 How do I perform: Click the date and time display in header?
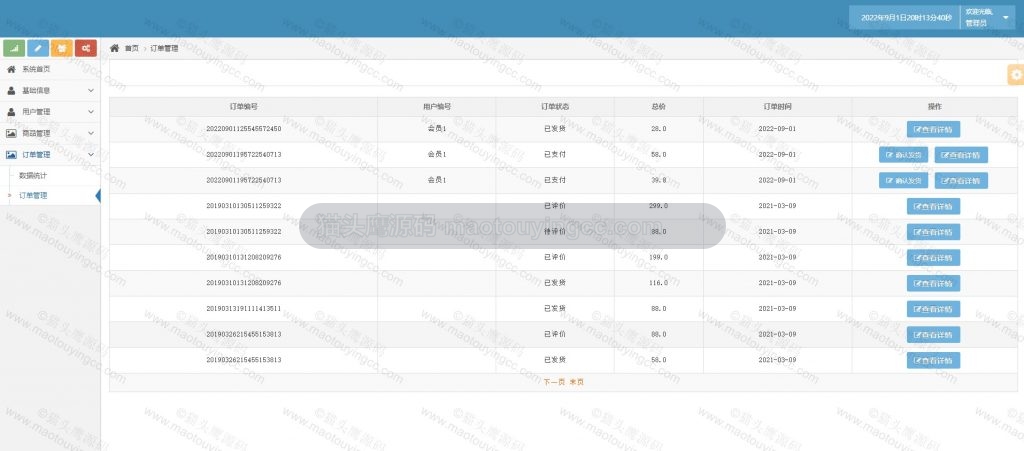pos(905,18)
